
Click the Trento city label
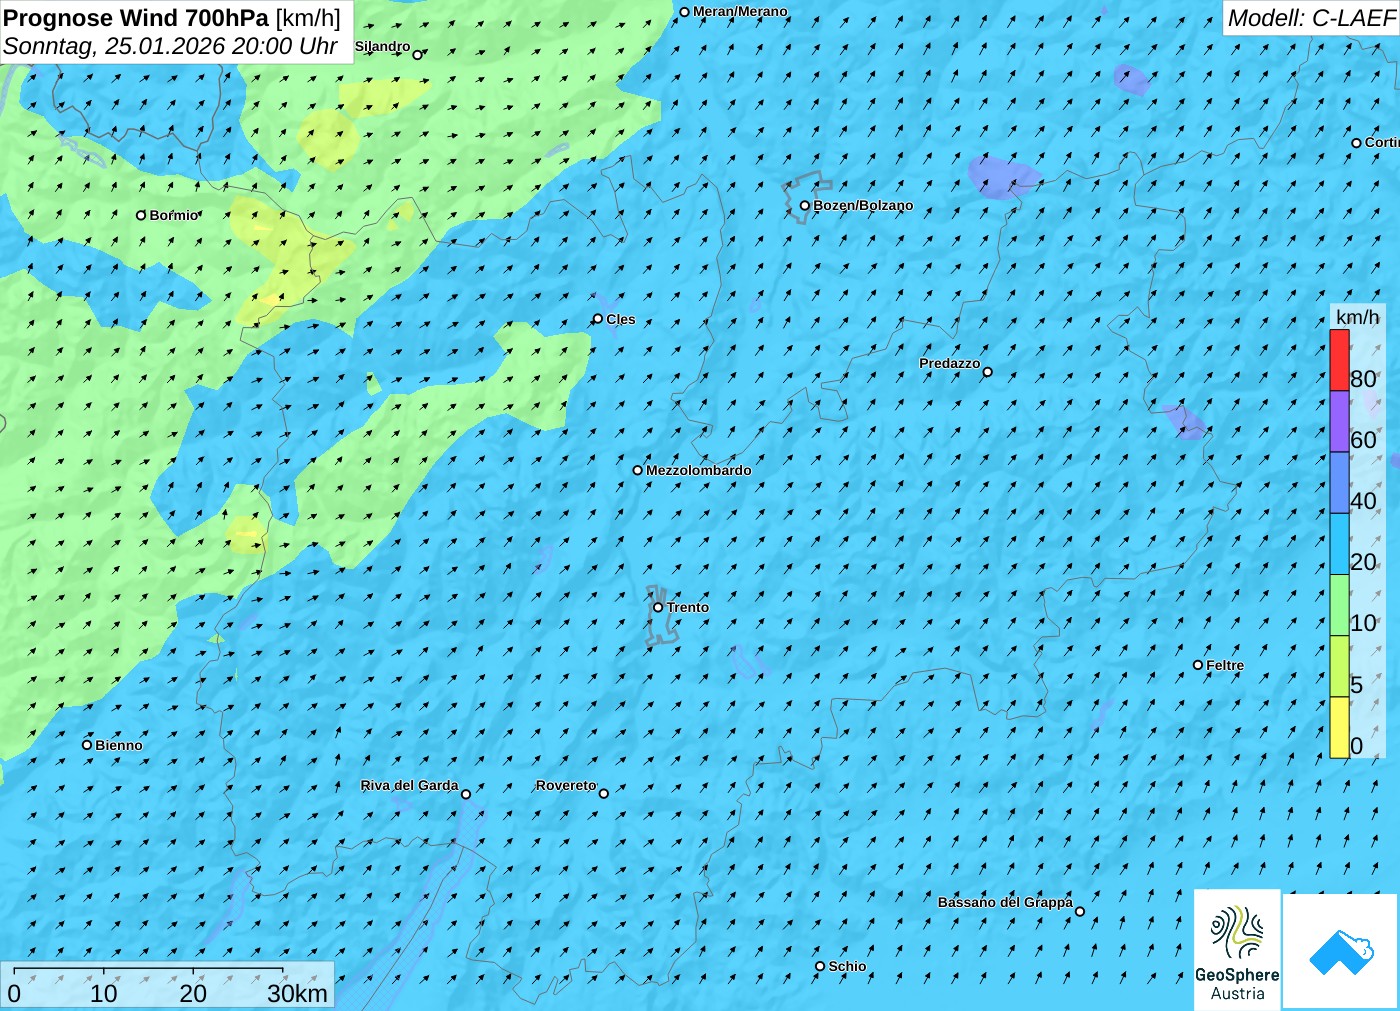[688, 607]
